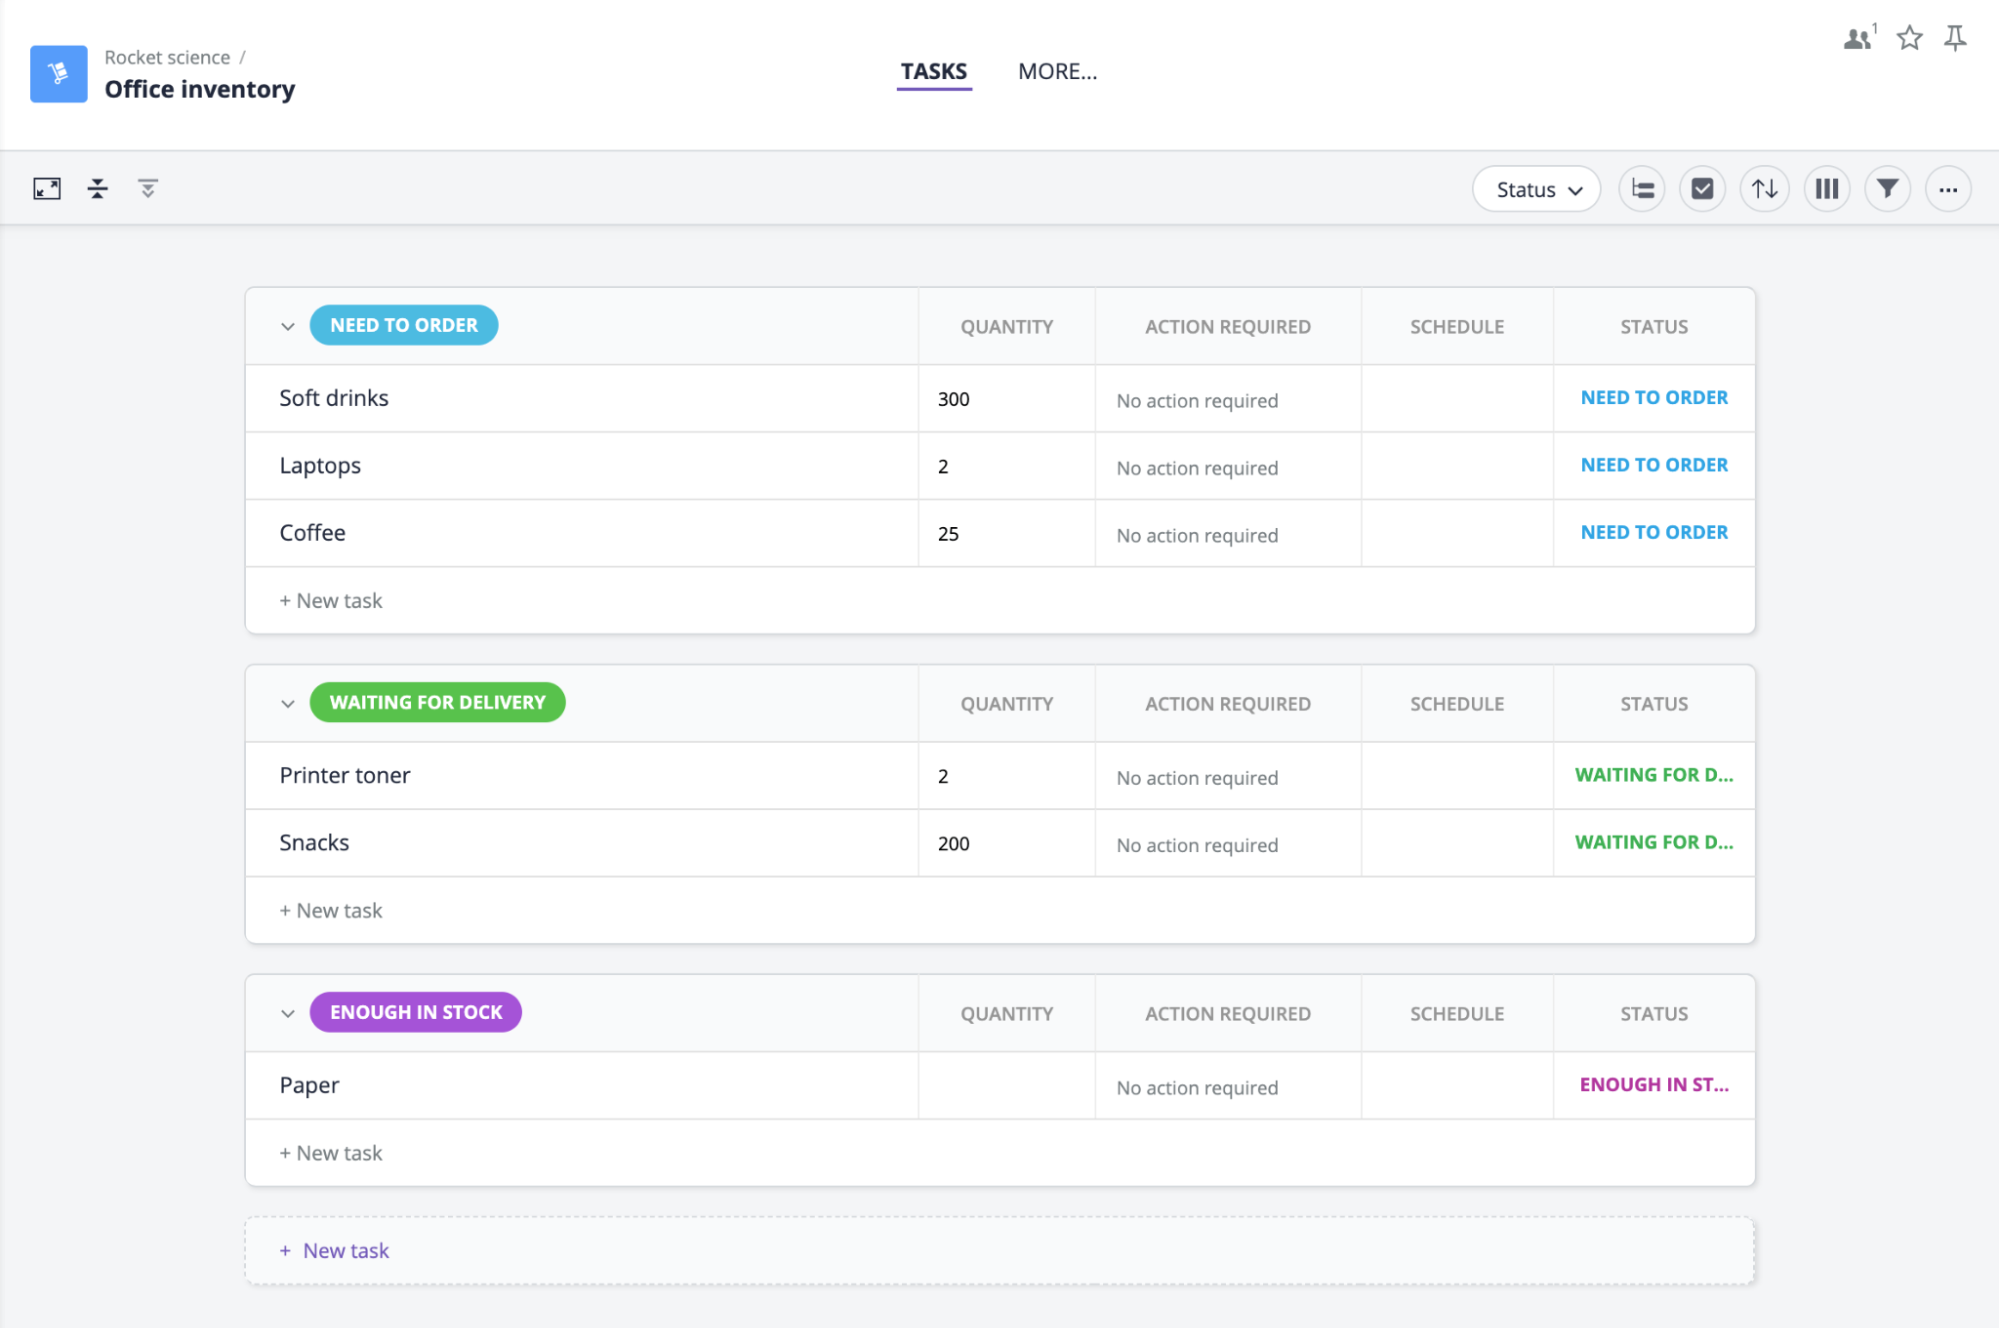Switch to the Tasks tab

[933, 71]
